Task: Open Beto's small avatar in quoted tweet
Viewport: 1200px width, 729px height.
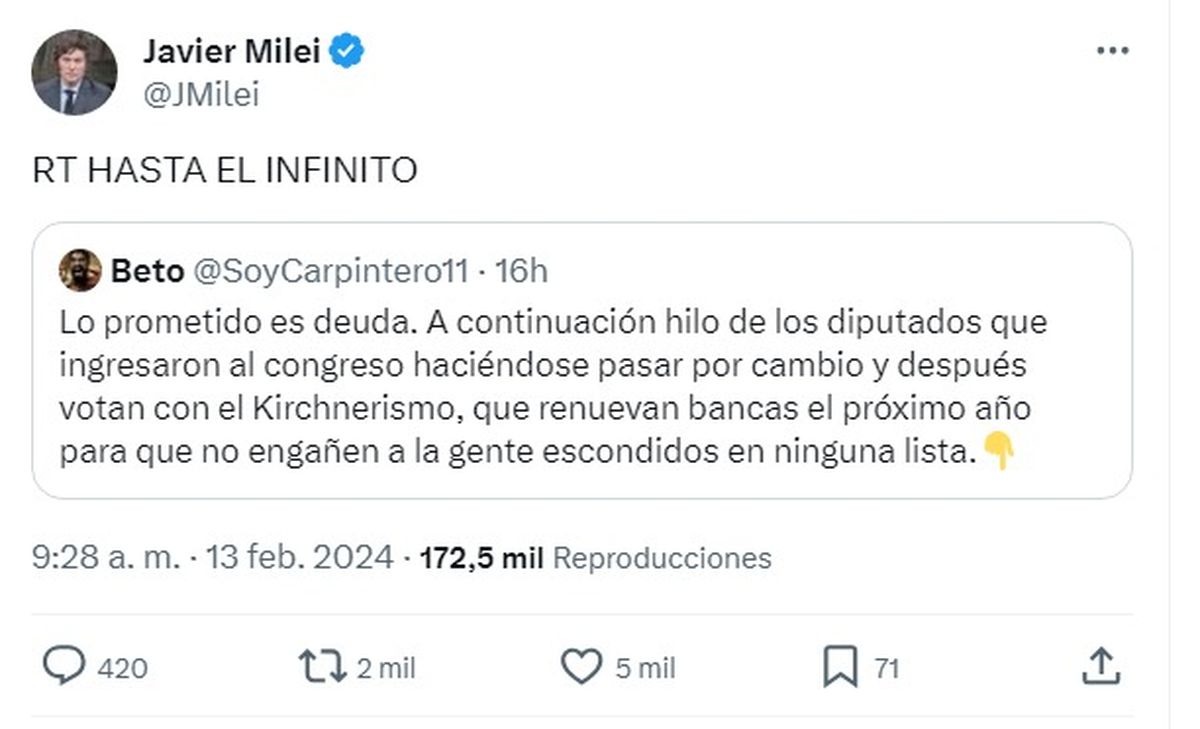Action: [80, 270]
